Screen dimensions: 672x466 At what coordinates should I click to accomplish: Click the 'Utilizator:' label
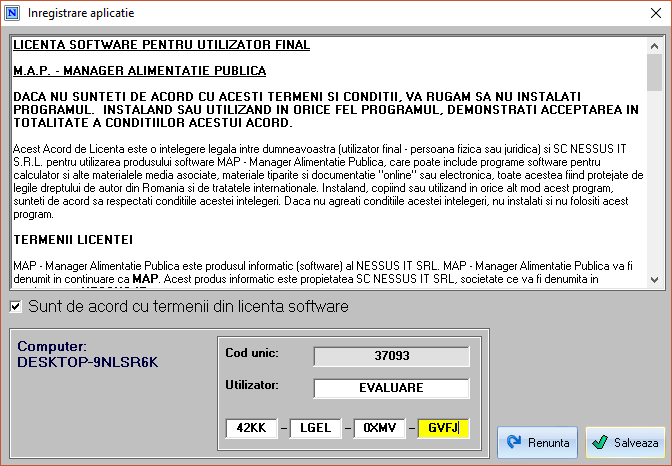pos(252,385)
